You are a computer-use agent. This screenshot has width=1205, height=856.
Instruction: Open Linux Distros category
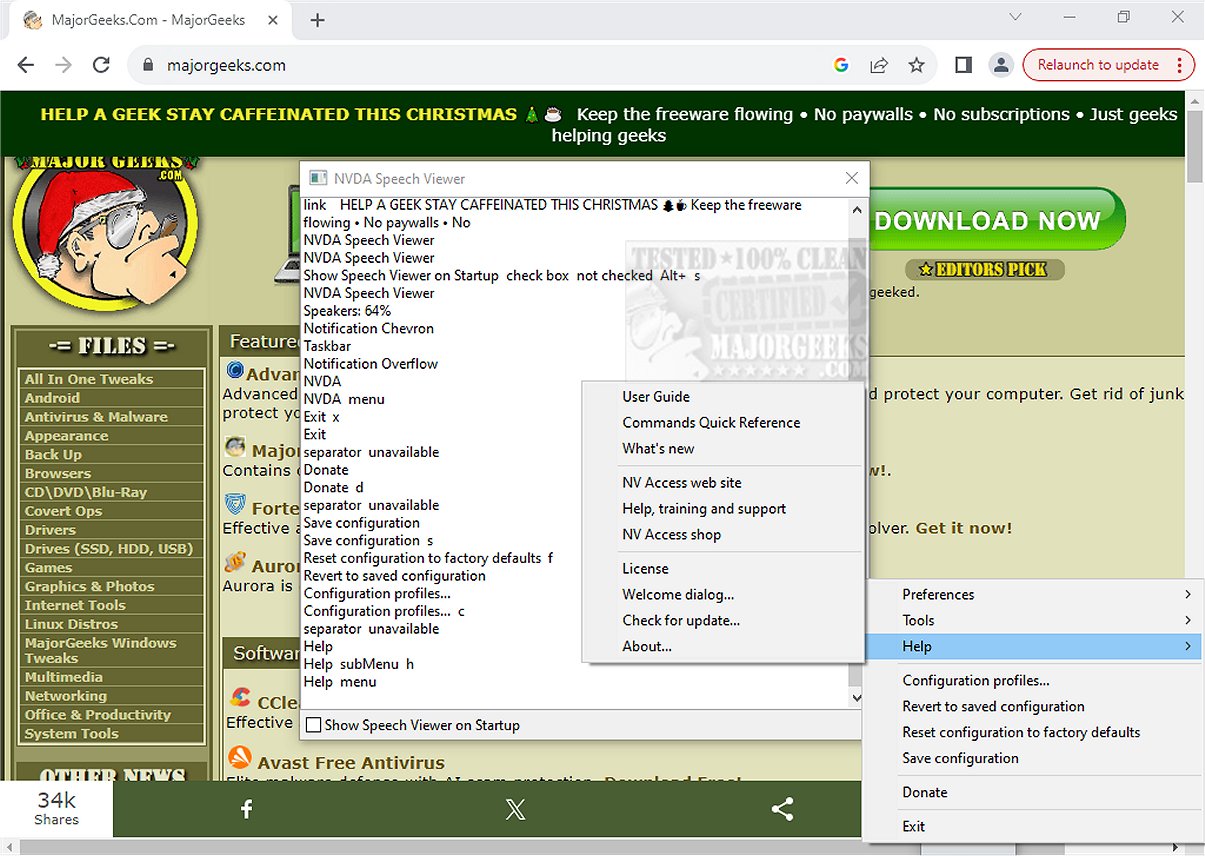pyautogui.click(x=72, y=624)
